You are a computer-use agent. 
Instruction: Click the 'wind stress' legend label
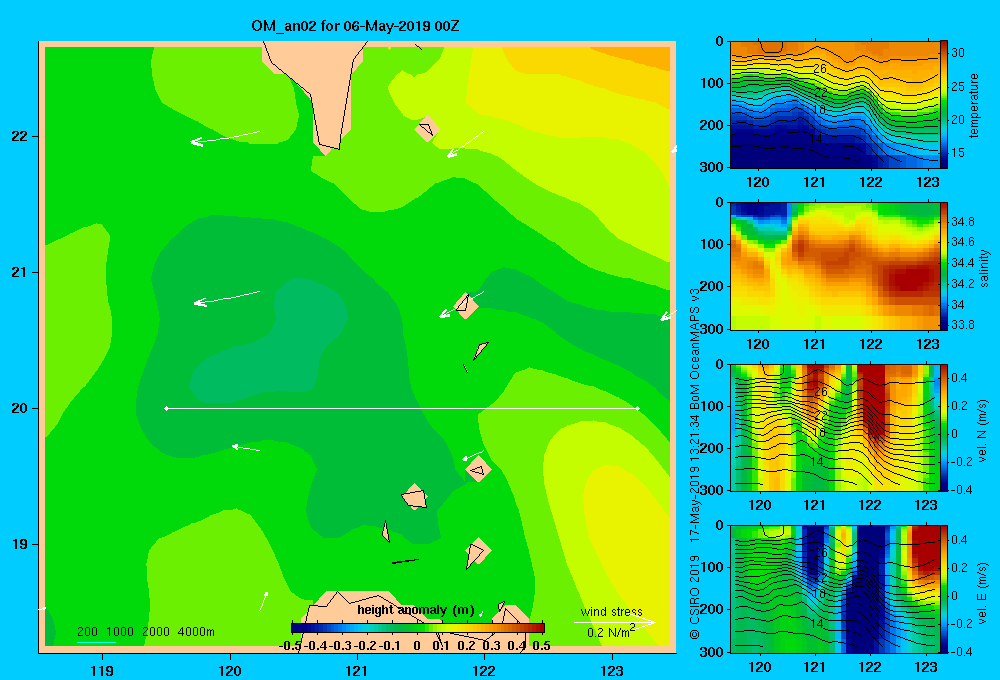pos(611,611)
